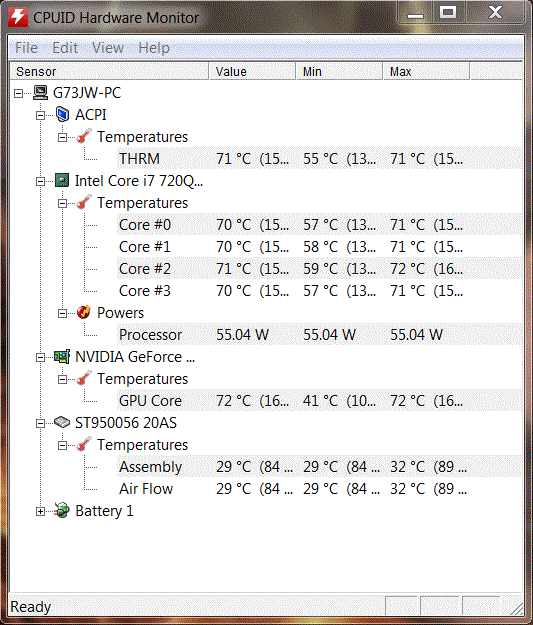The height and width of the screenshot is (625, 533).
Task: Select the Air Flow temperature row
Action: point(320,489)
